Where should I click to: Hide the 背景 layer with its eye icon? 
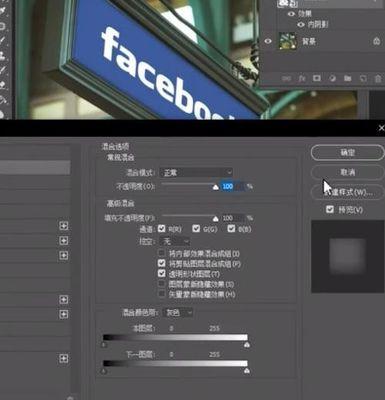pyautogui.click(x=268, y=41)
